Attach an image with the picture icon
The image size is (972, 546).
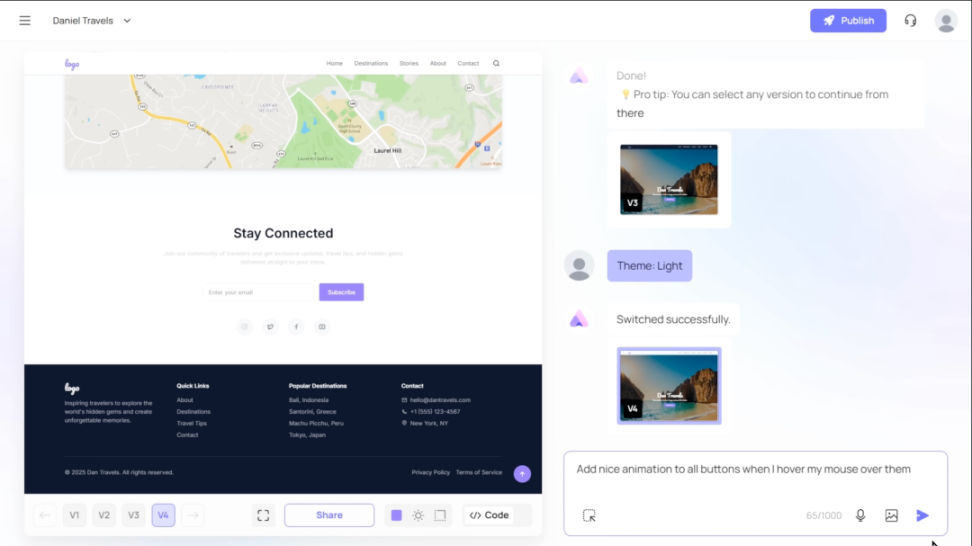coord(891,515)
